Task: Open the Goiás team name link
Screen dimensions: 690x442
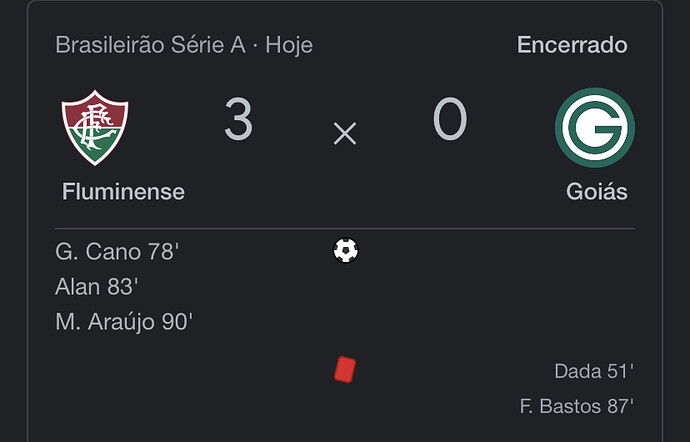Action: point(597,192)
